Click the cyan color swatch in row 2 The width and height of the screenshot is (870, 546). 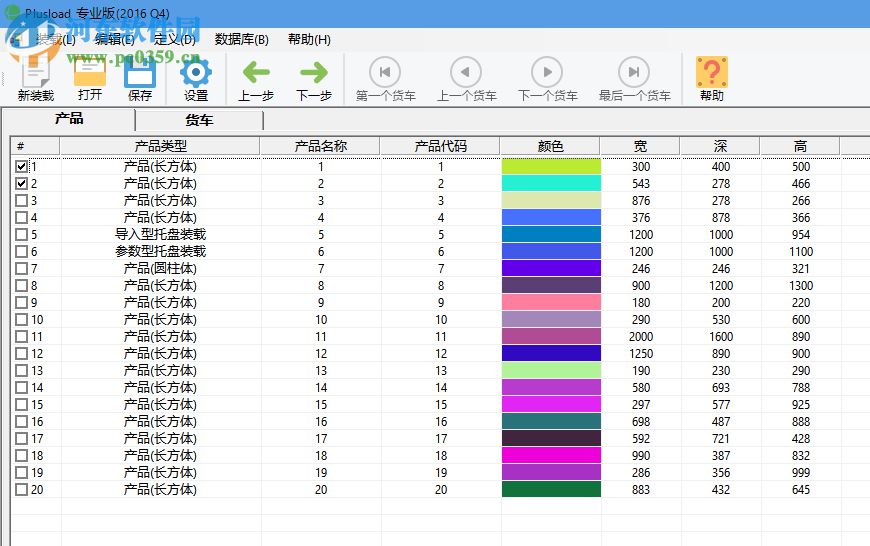point(551,184)
